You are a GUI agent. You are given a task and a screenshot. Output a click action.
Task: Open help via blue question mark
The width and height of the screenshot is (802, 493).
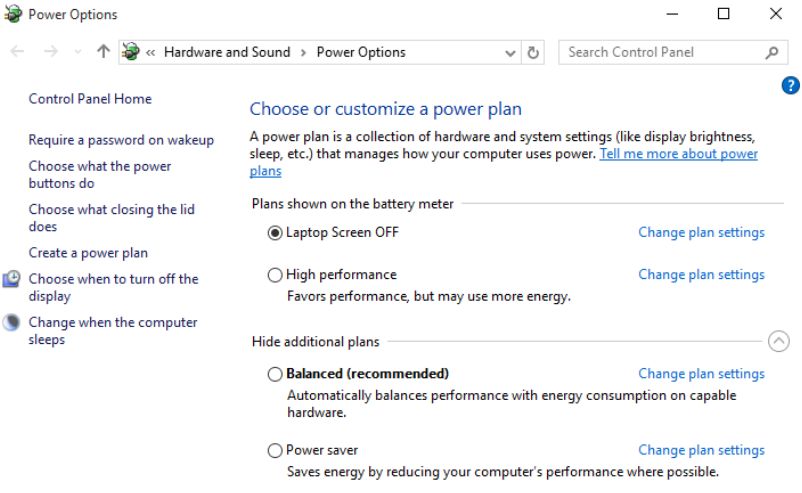coord(789,86)
